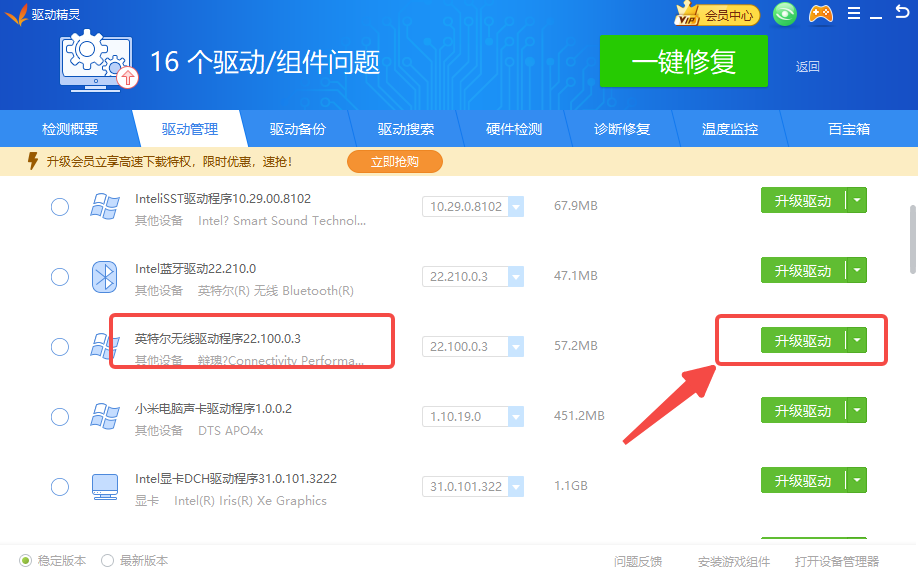
Task: Click the orange 立即抢购 button
Action: [x=394, y=161]
